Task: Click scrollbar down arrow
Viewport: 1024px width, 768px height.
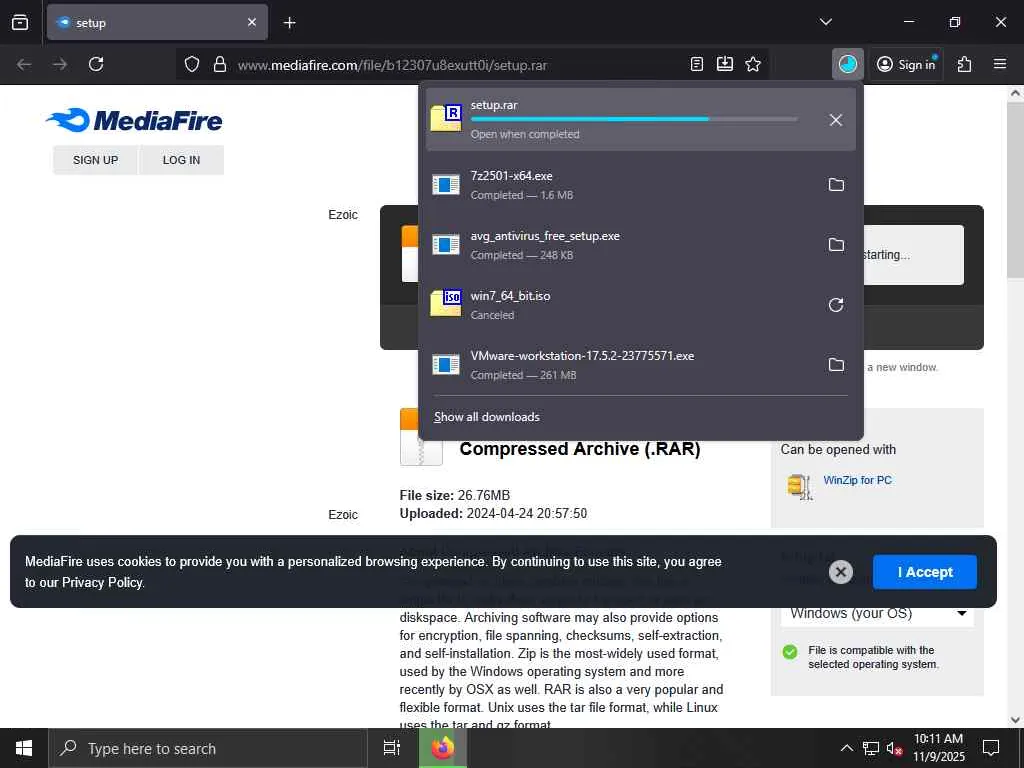Action: [1015, 719]
